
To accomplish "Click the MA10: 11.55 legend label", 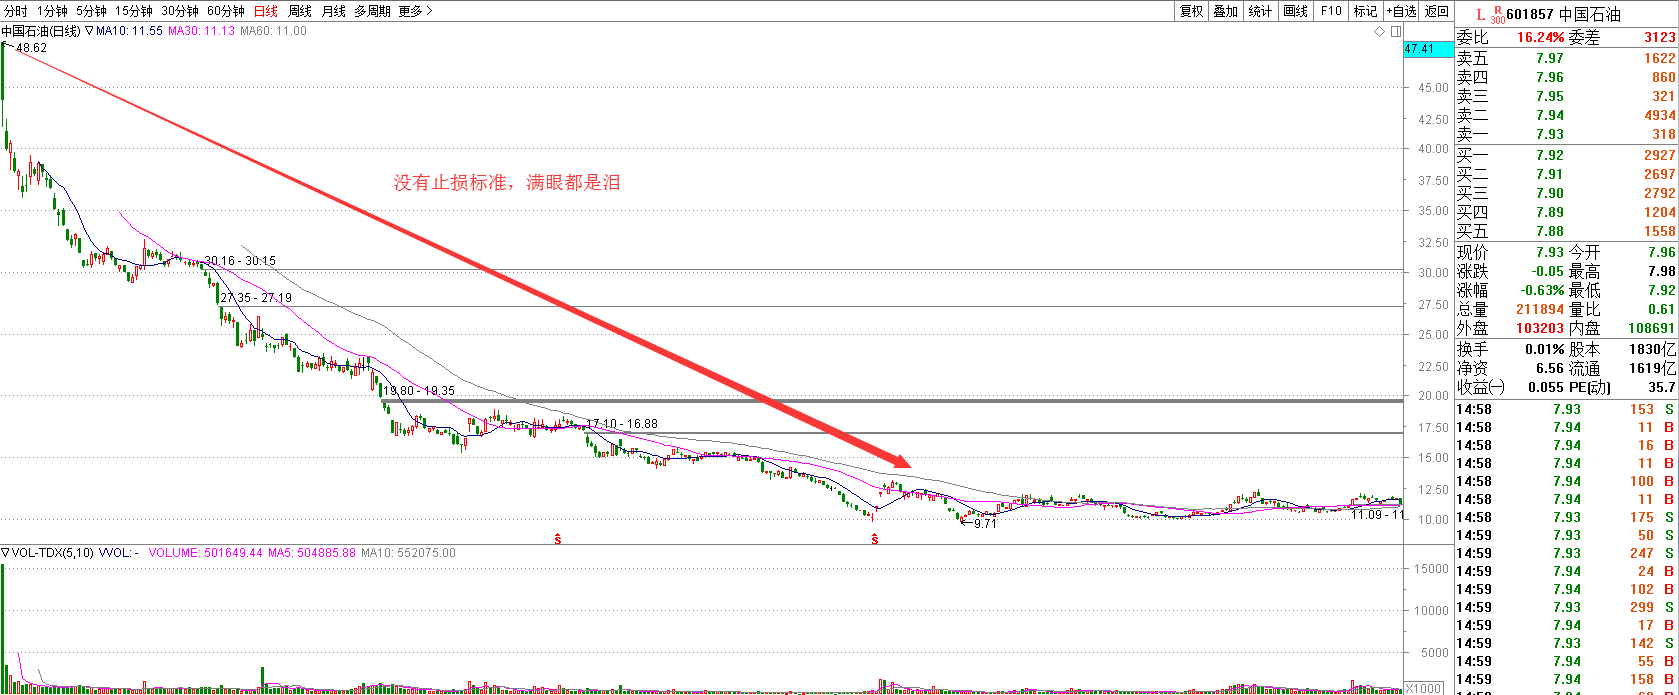I will tap(129, 31).
